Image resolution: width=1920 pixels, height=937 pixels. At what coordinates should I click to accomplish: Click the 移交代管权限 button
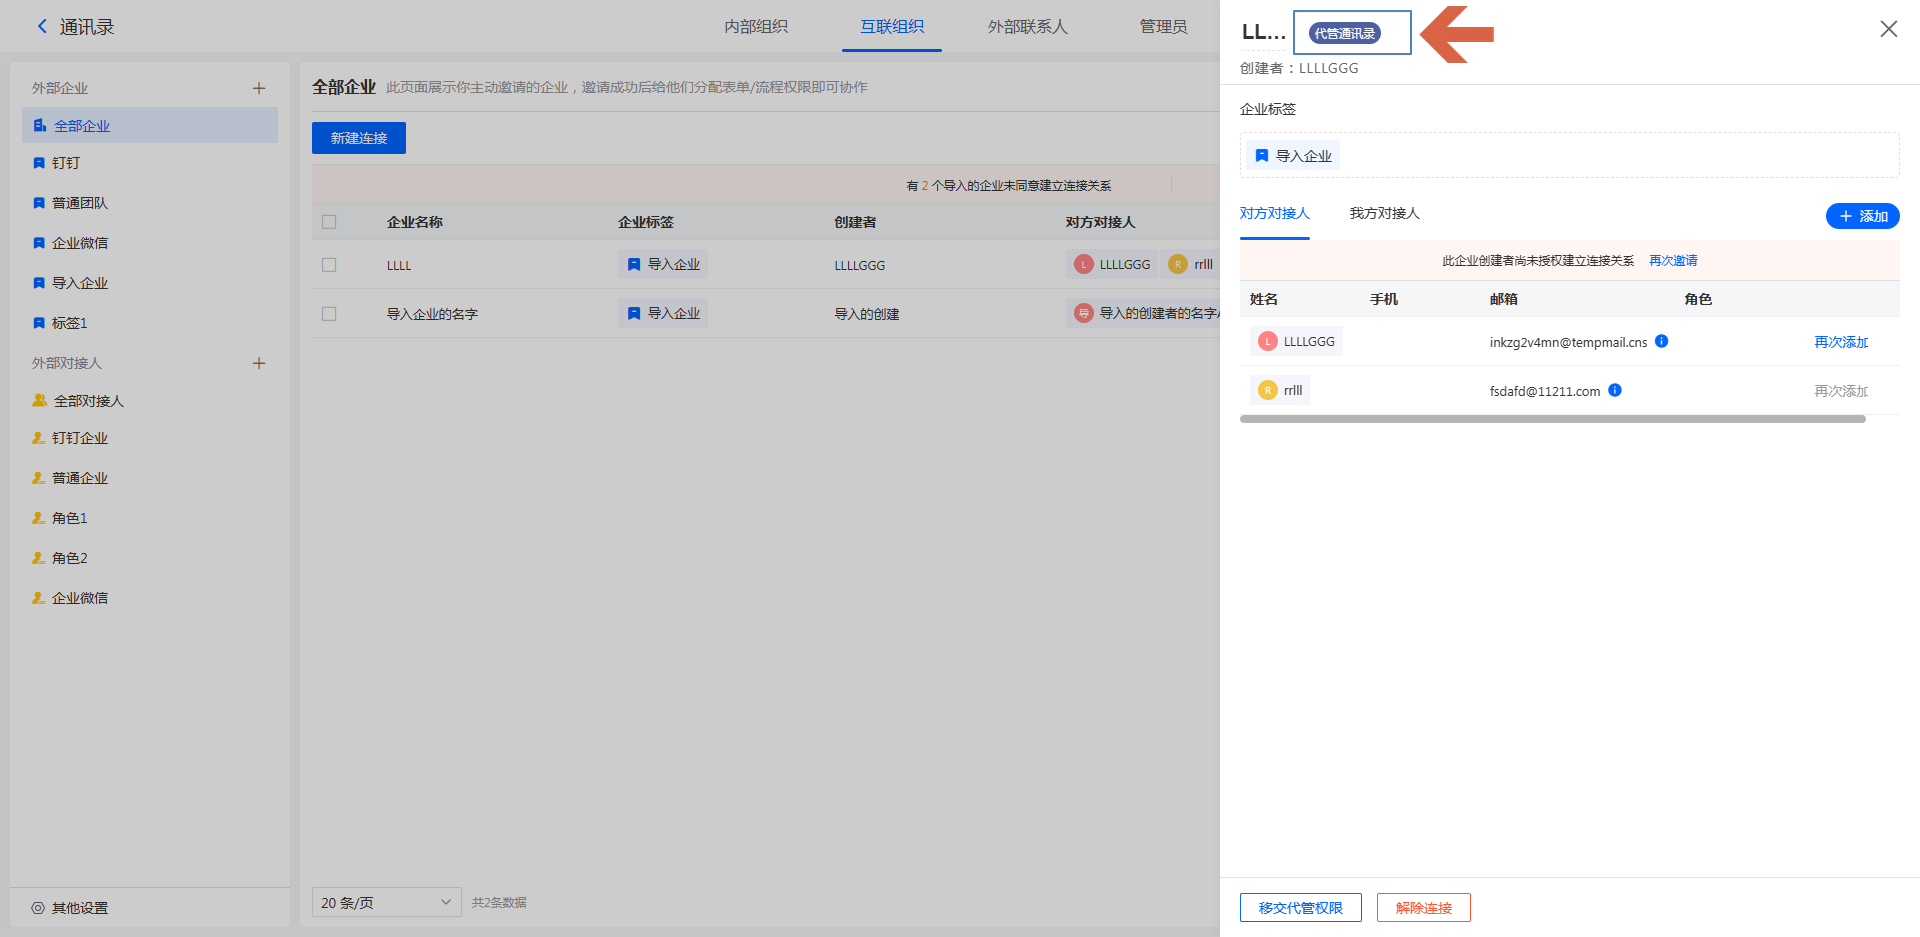(x=1300, y=907)
